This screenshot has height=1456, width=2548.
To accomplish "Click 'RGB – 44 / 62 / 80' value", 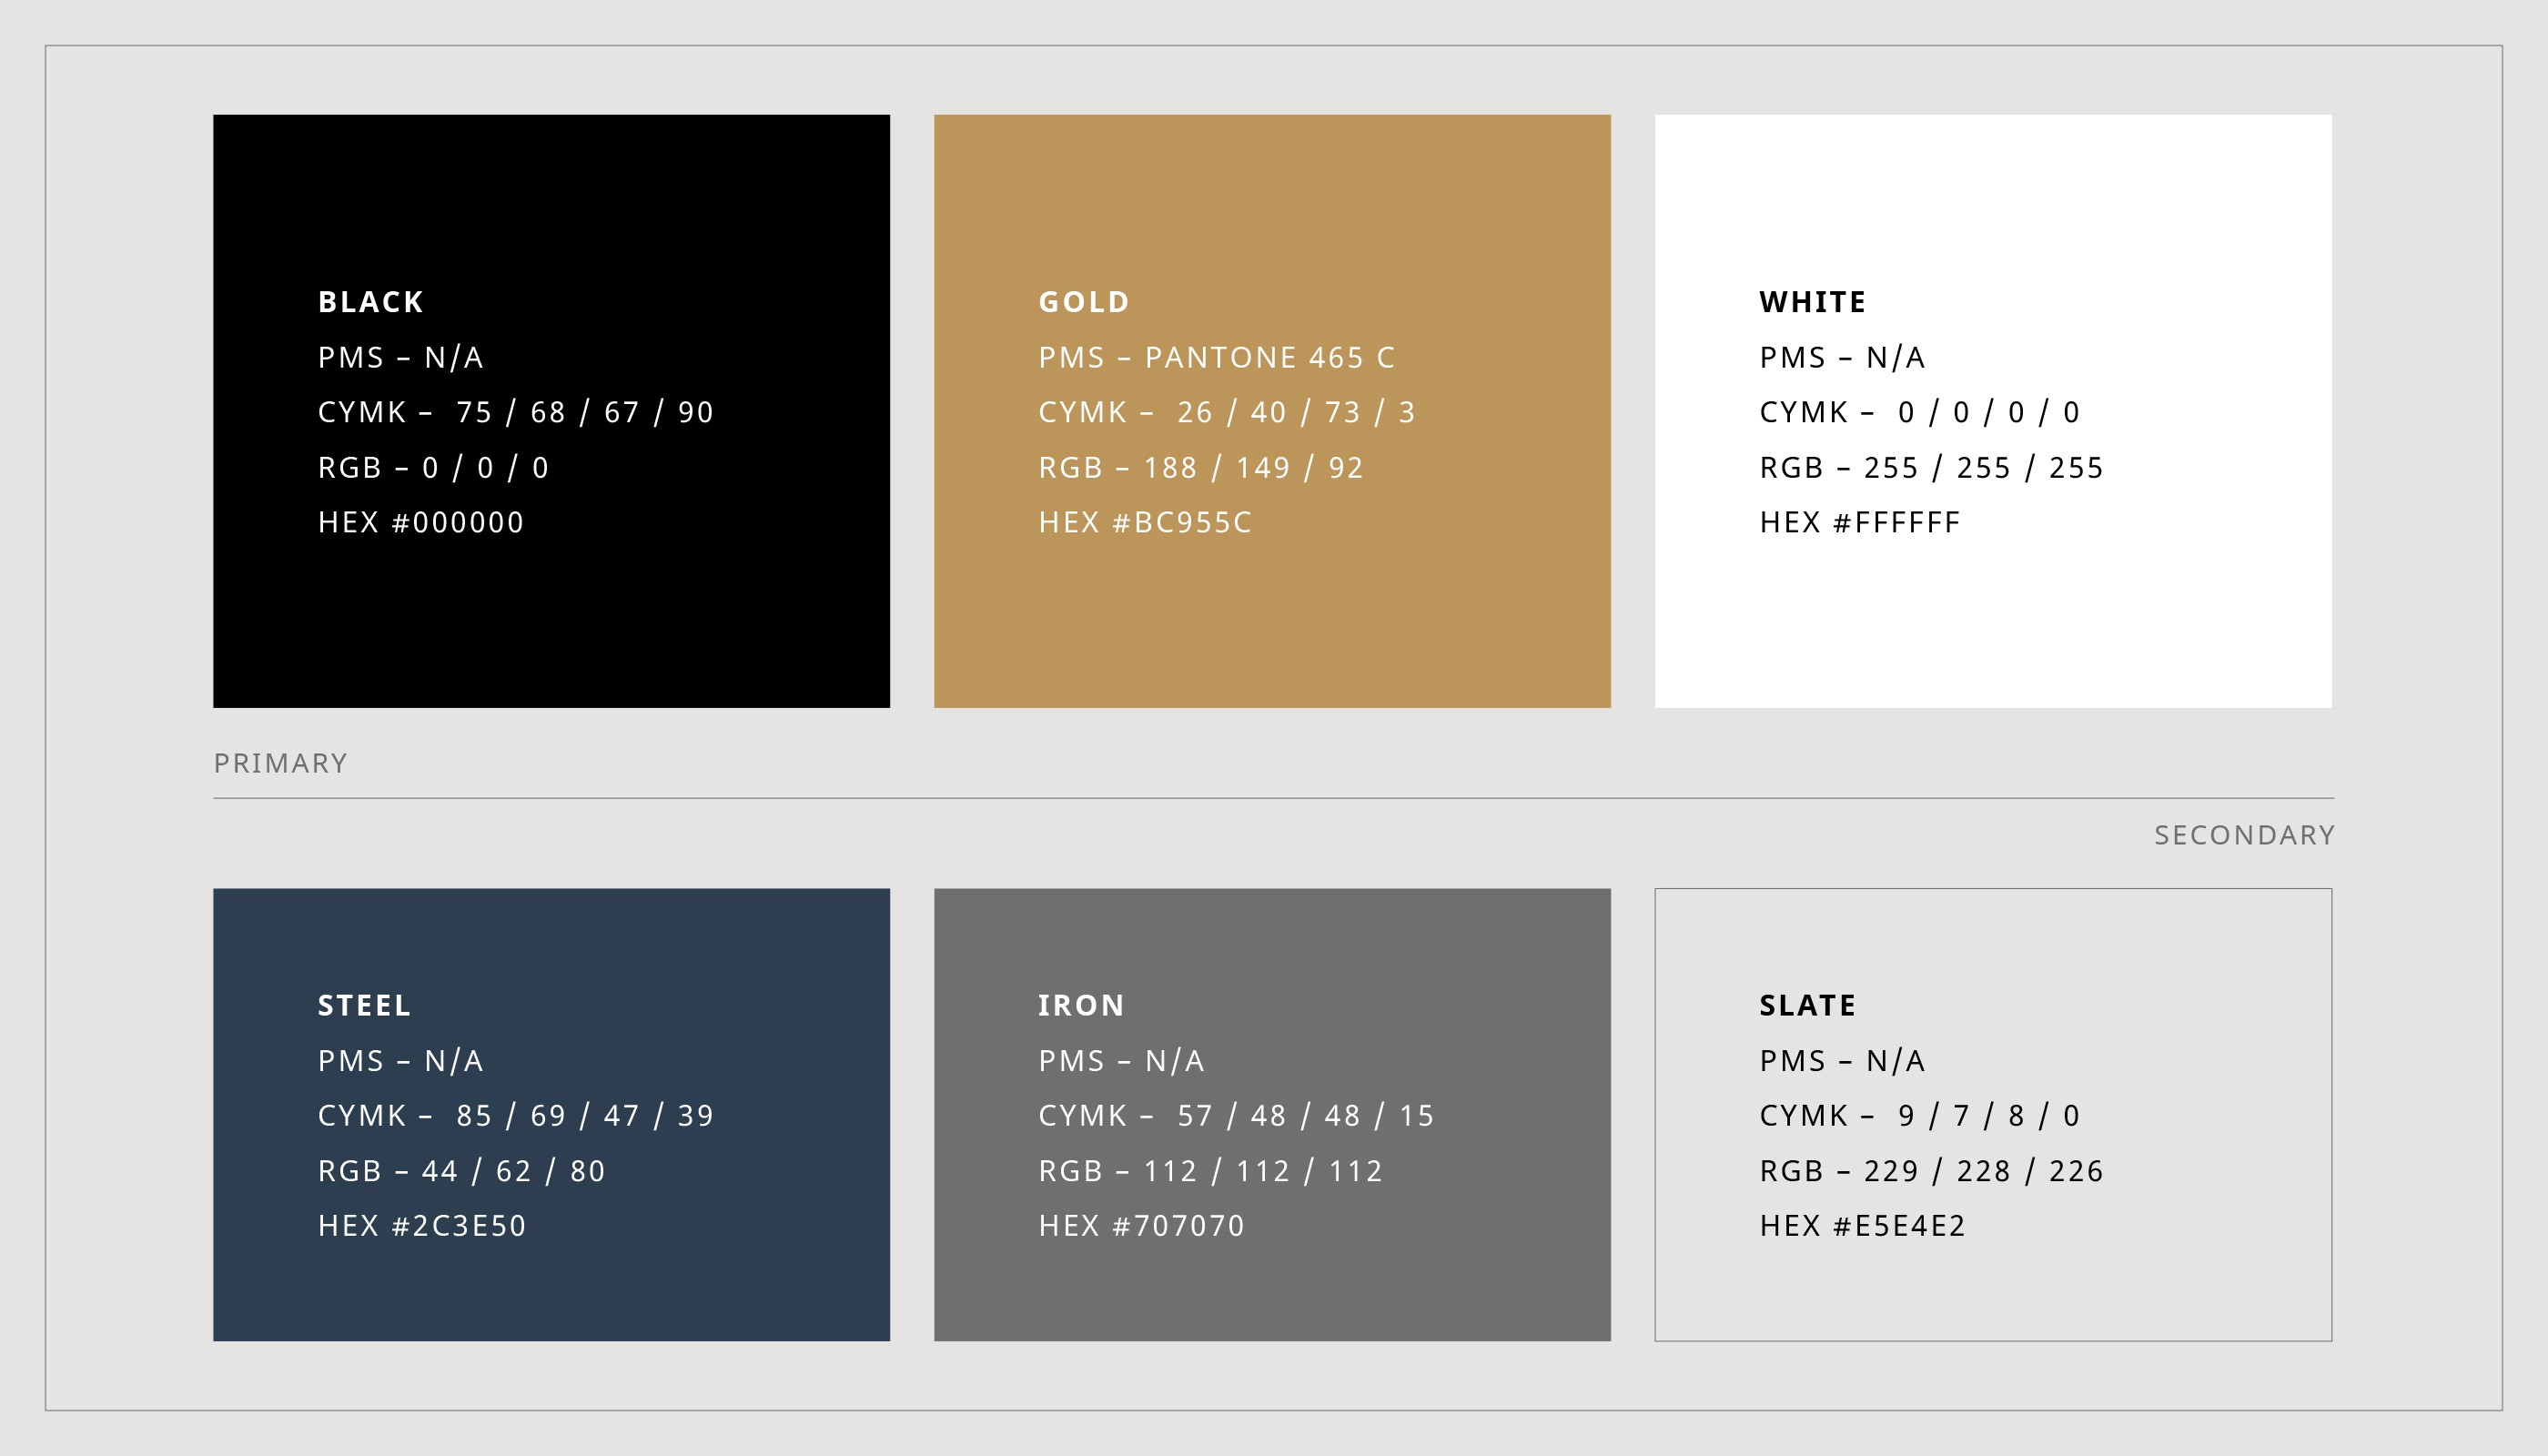I will [462, 1170].
